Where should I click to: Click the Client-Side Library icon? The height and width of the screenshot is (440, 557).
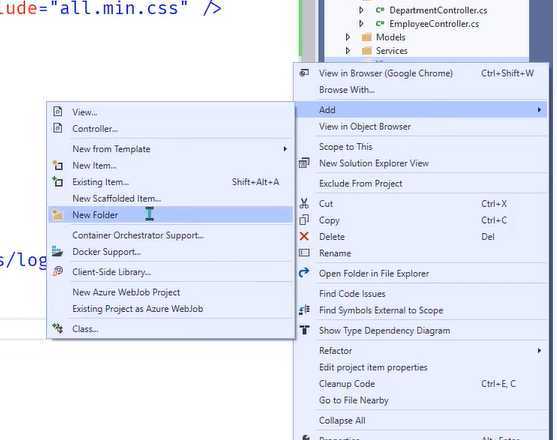pos(58,272)
